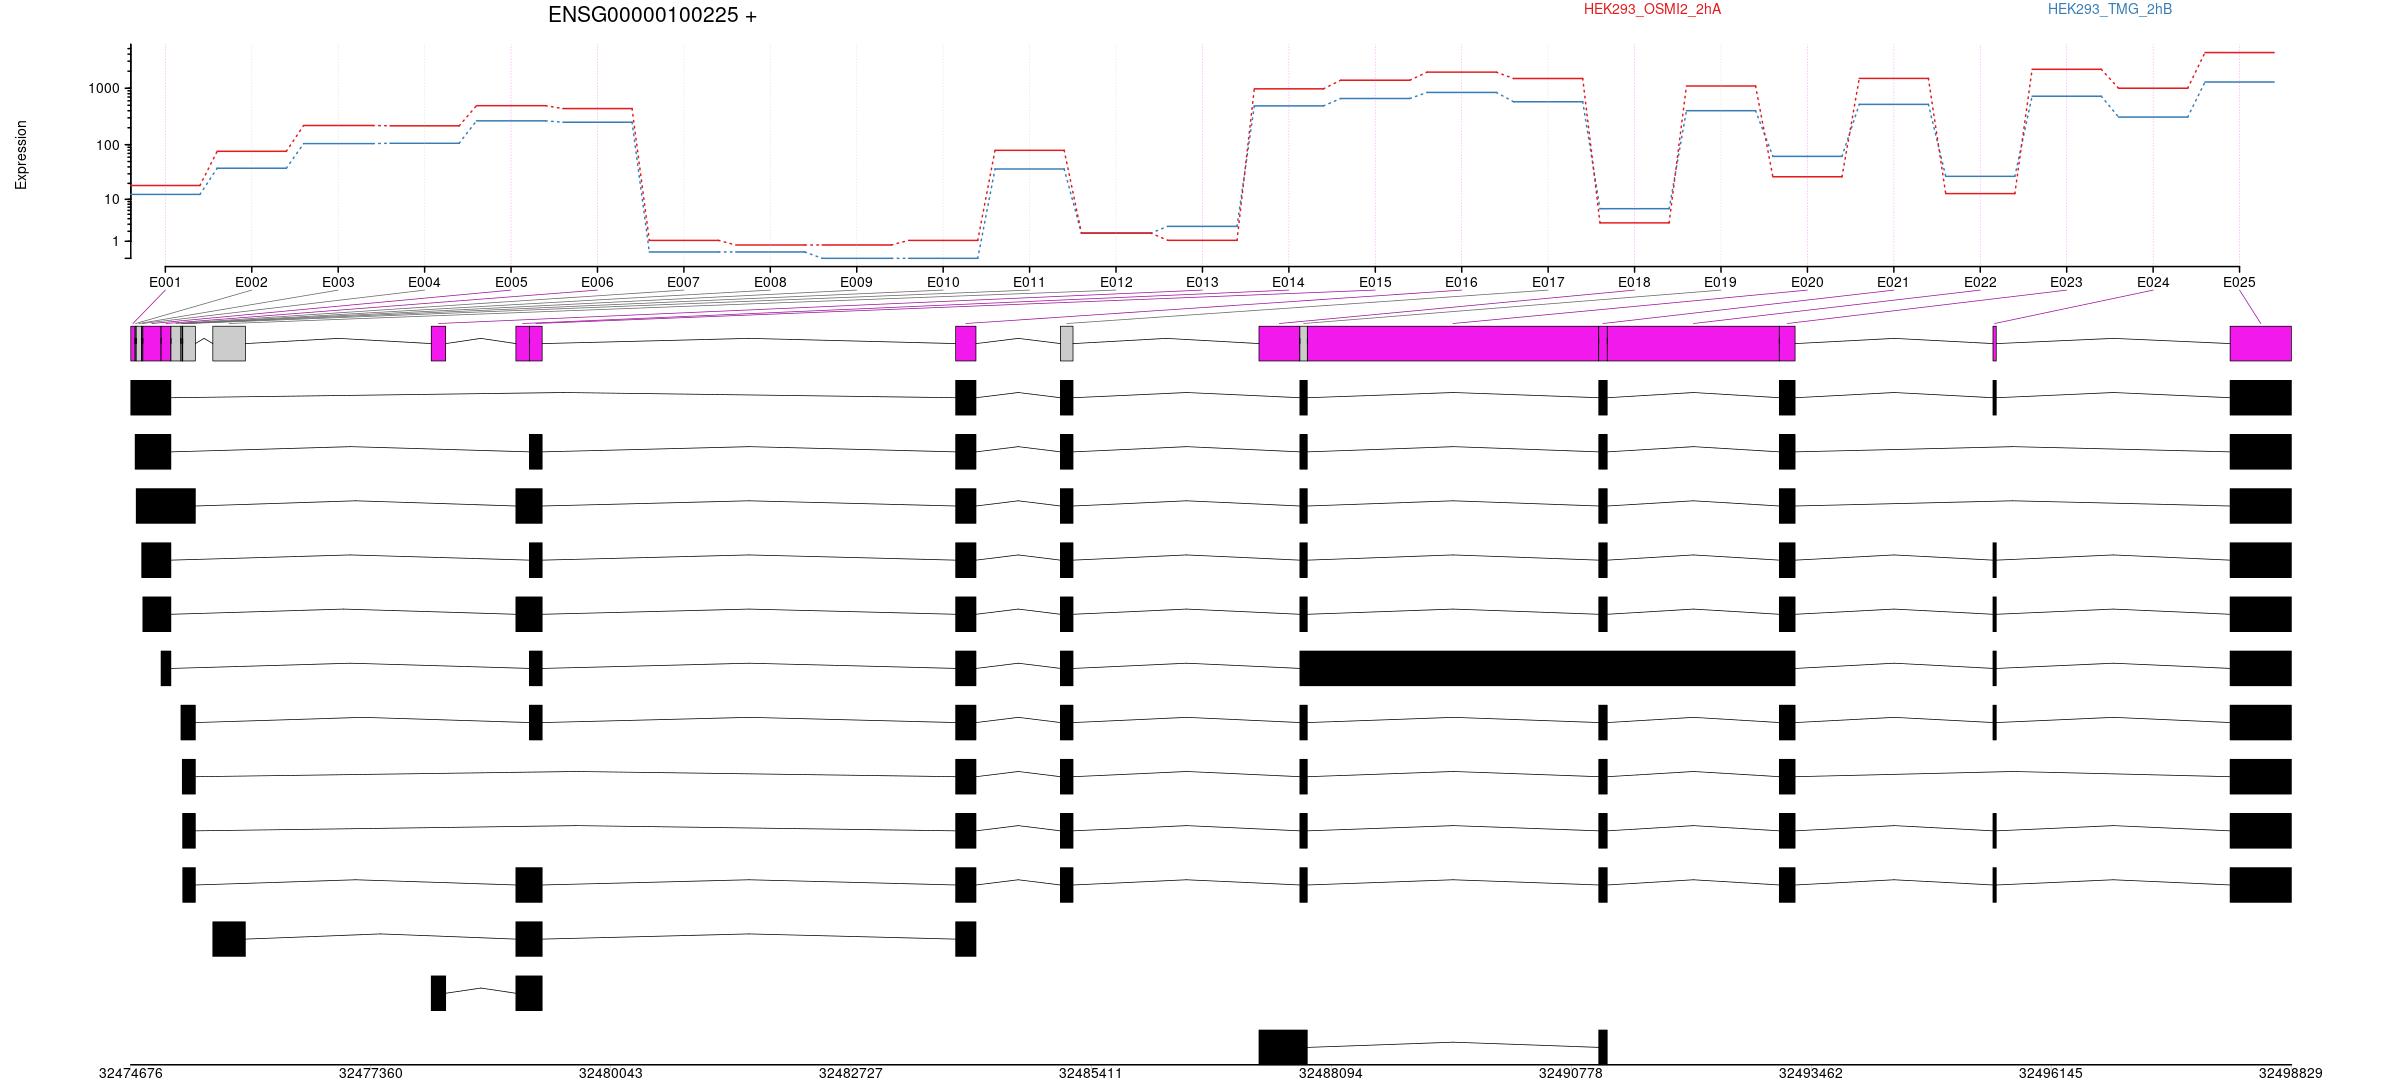
Task: Click y-axis tick value 100
Action: pyautogui.click(x=108, y=145)
